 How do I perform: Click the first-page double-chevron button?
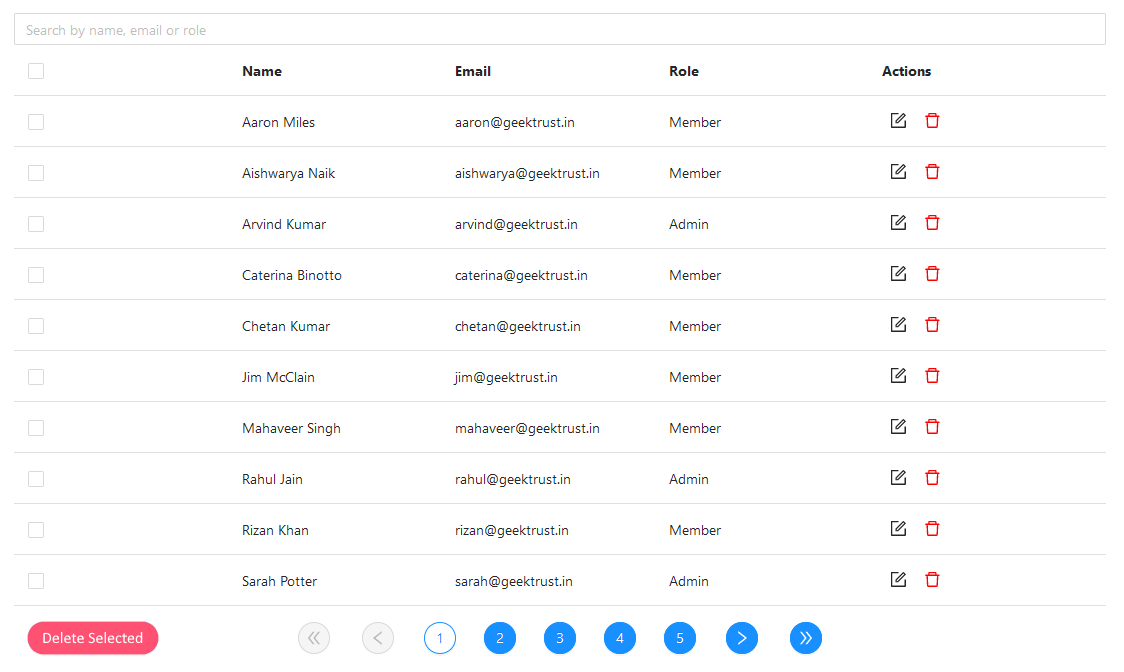pyautogui.click(x=314, y=637)
